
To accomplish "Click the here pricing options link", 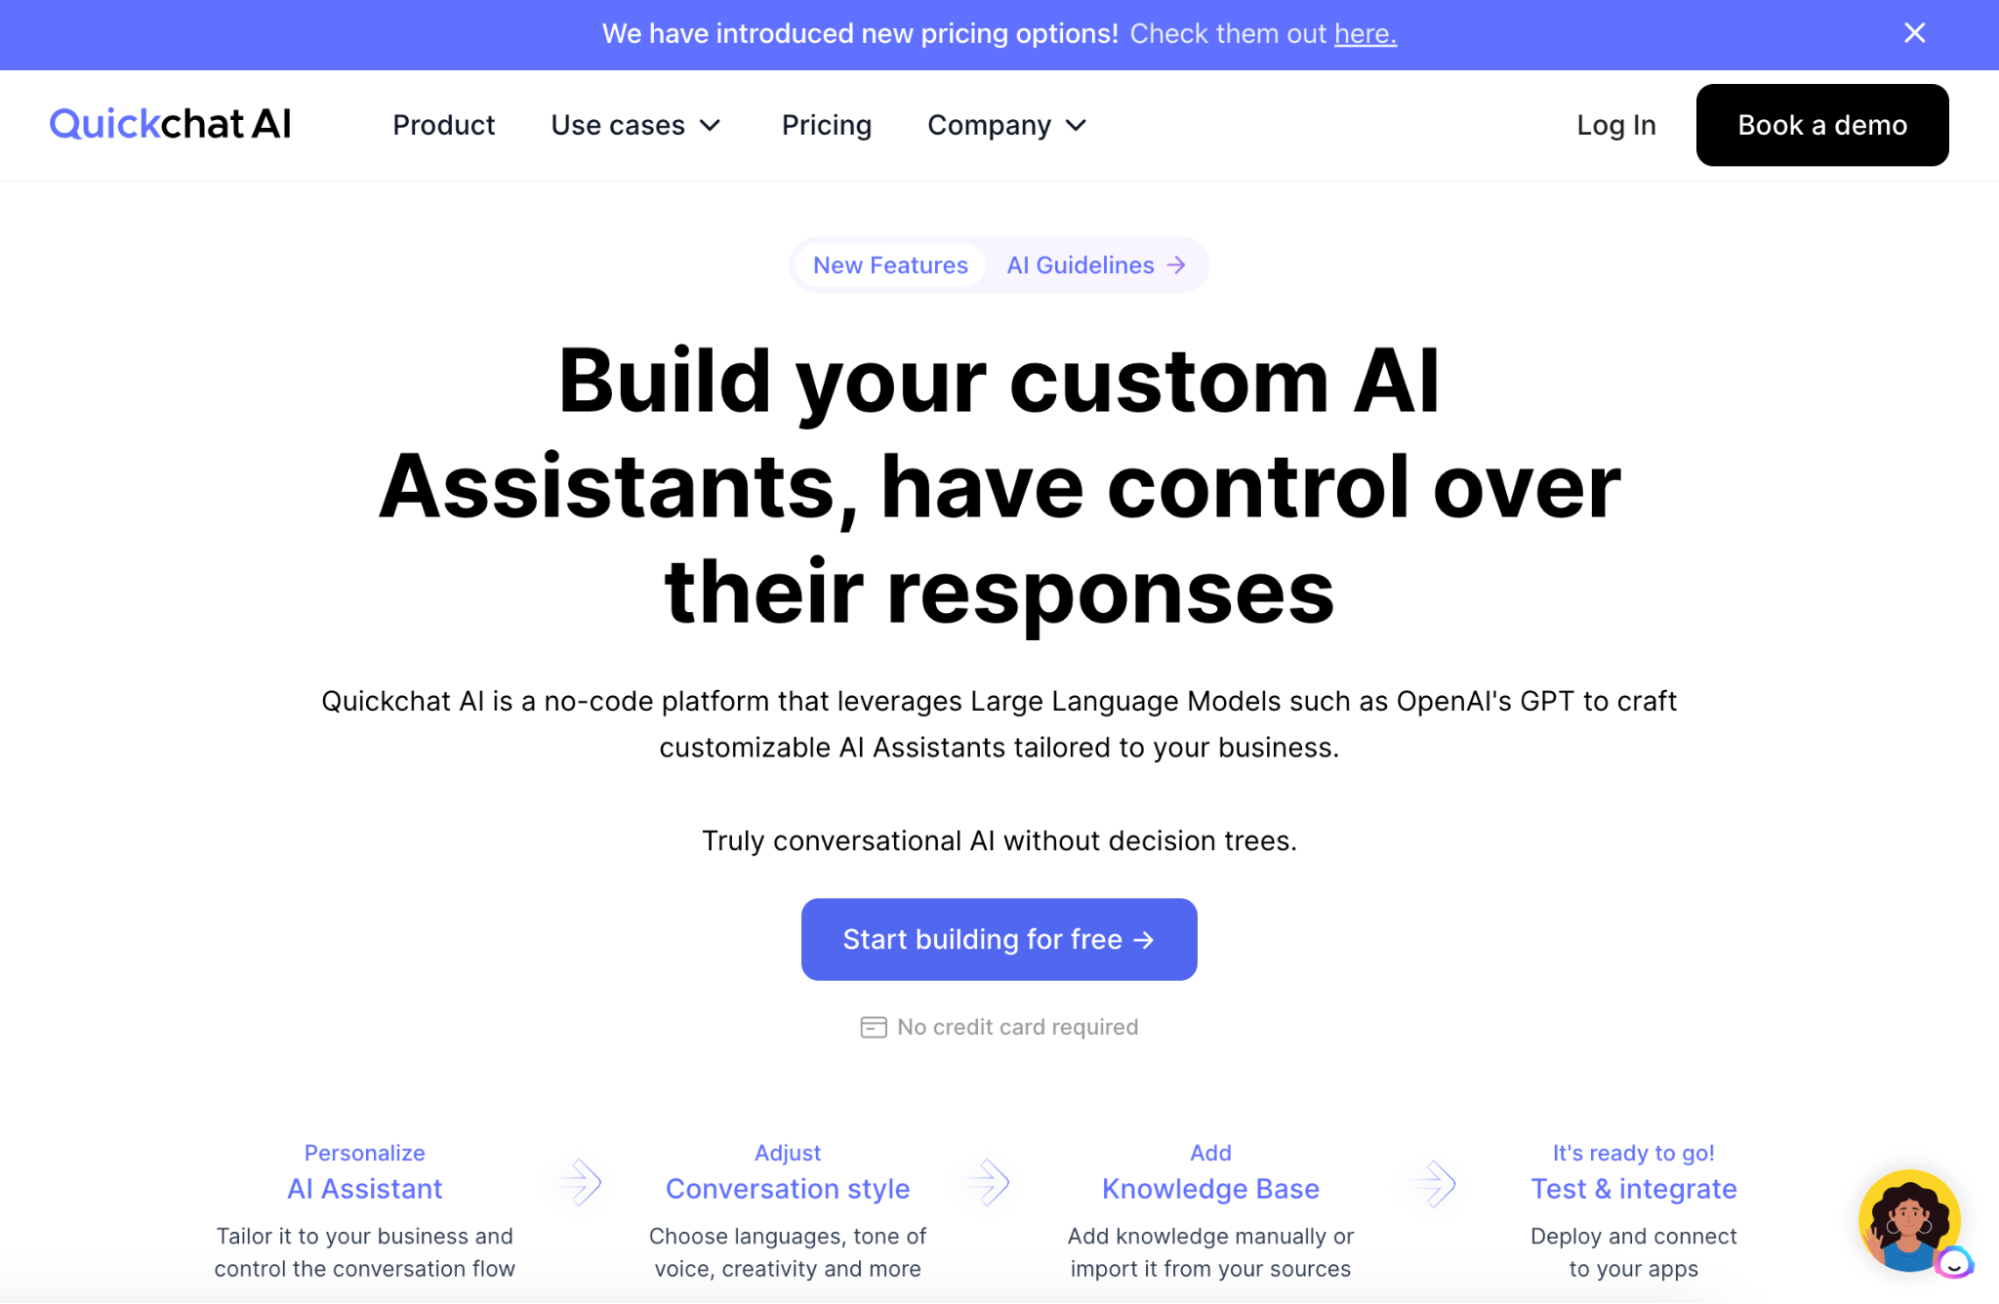I will (1365, 34).
